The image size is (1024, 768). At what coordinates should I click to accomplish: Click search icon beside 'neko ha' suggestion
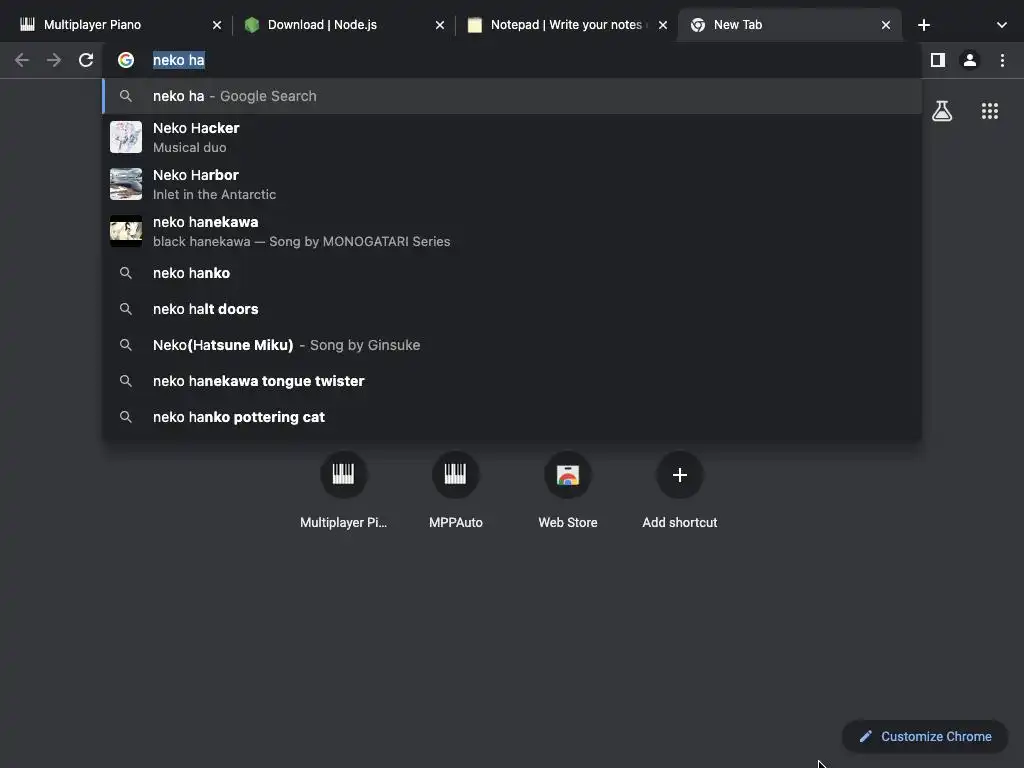point(126,96)
